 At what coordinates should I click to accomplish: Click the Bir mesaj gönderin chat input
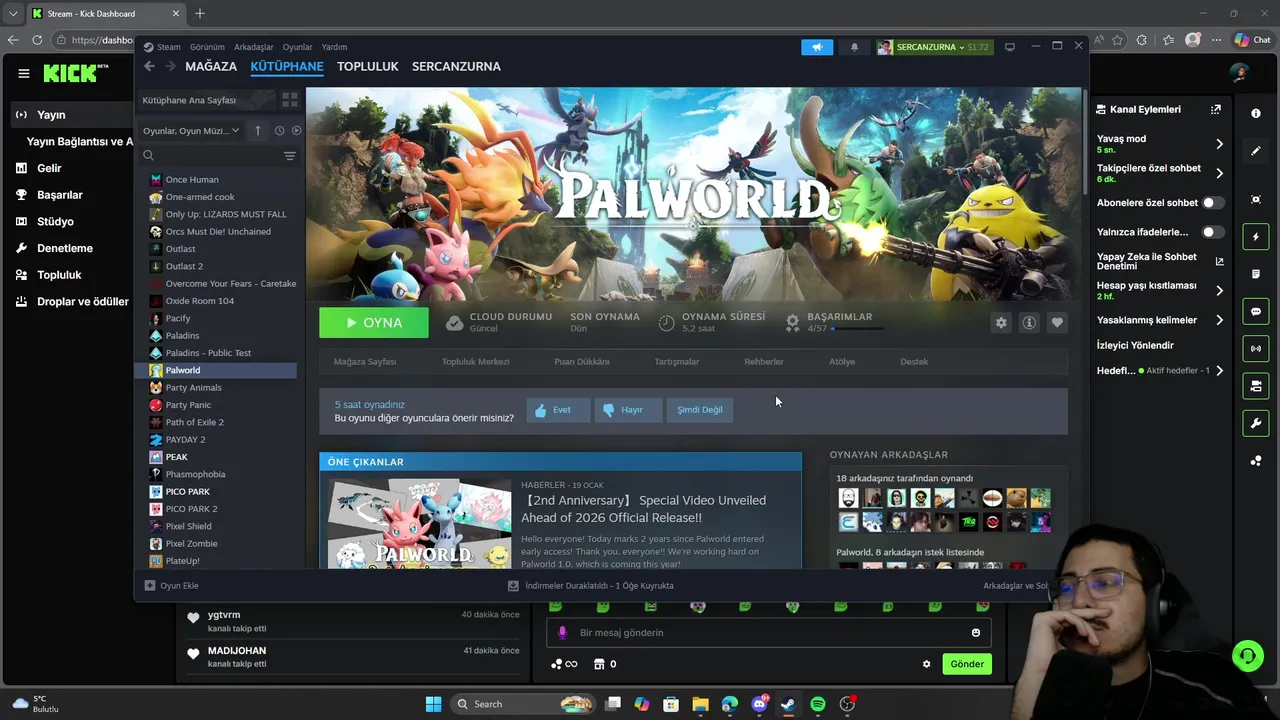tap(768, 632)
